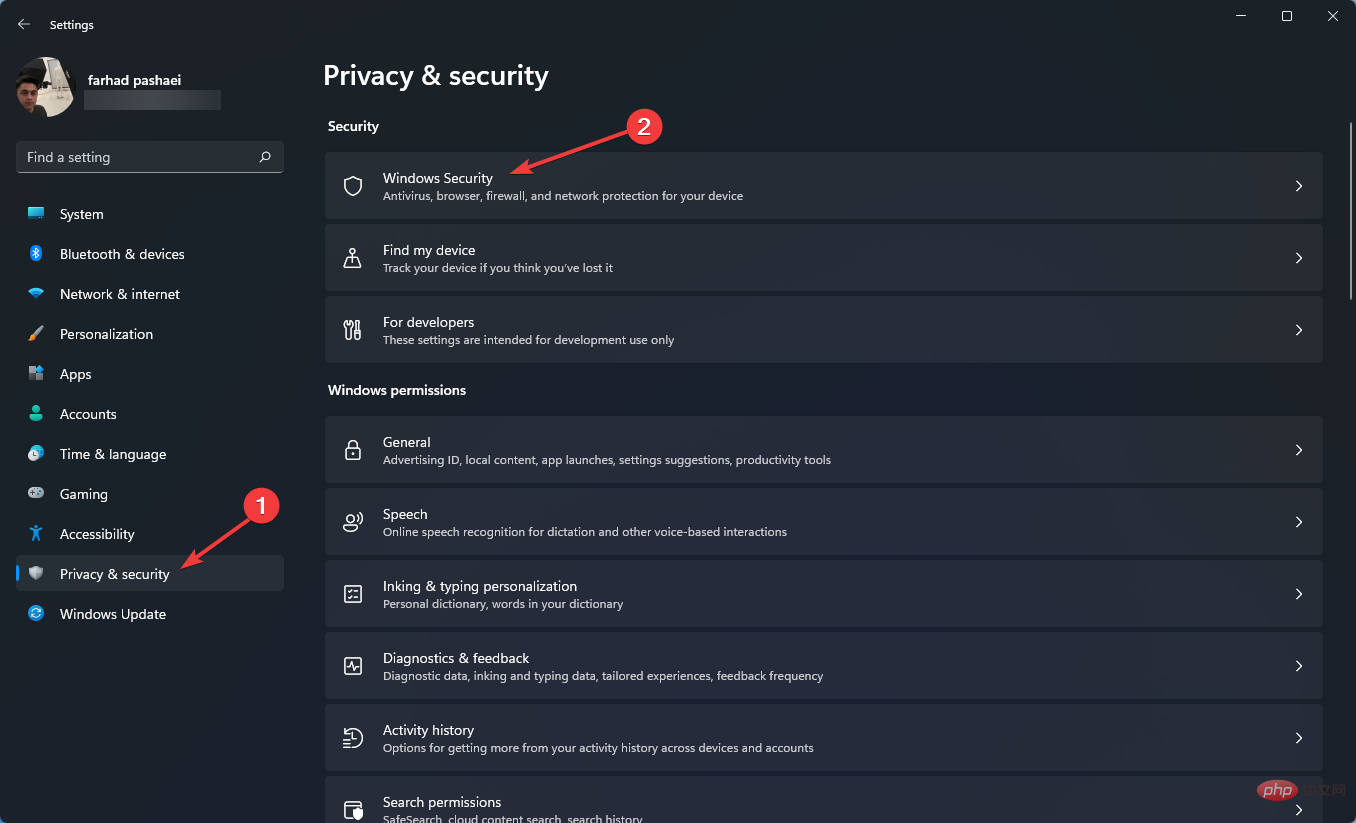Open System settings category
Screen dimensions: 1356x823
[150, 214]
